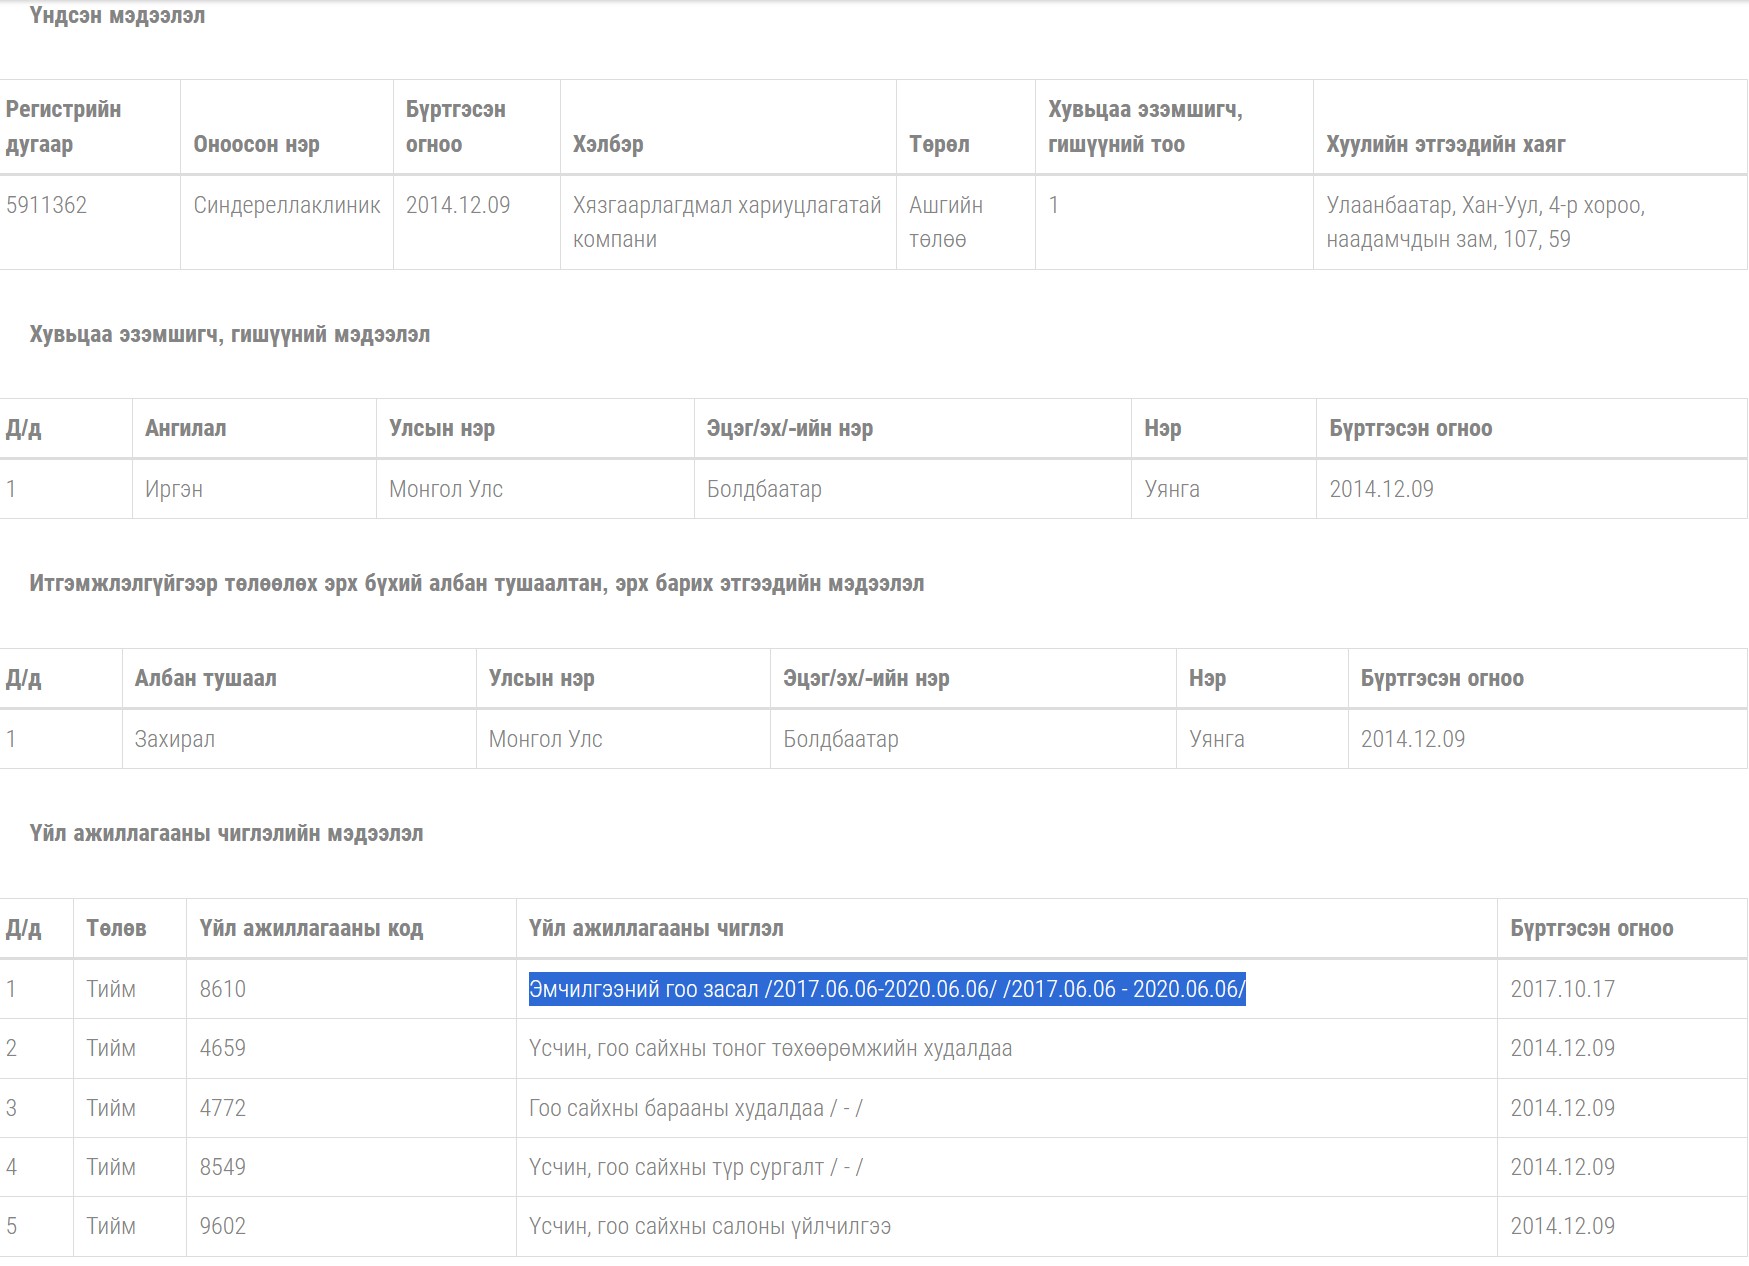
Task: Click Тийм status in row 9602
Action: pyautogui.click(x=111, y=1226)
